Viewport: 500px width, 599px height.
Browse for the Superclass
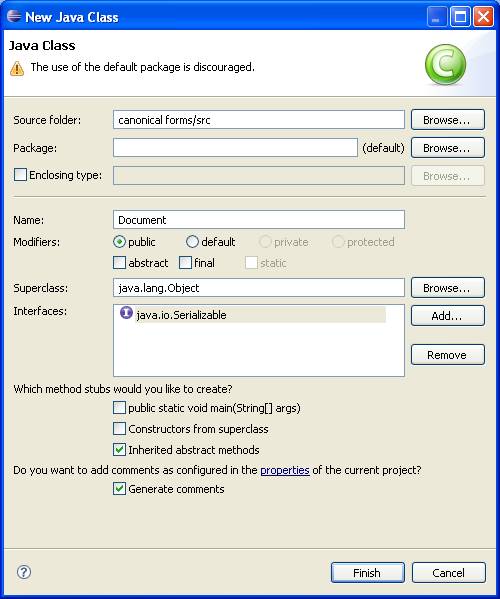pyautogui.click(x=448, y=288)
